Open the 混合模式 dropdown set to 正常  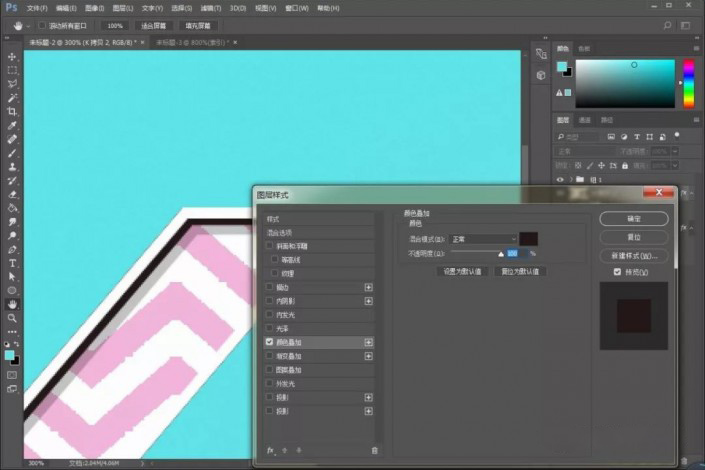pos(483,239)
